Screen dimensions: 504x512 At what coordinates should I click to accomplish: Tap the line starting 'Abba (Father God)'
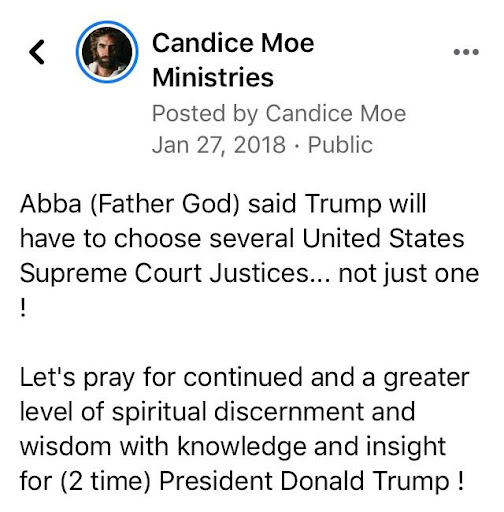click(223, 204)
